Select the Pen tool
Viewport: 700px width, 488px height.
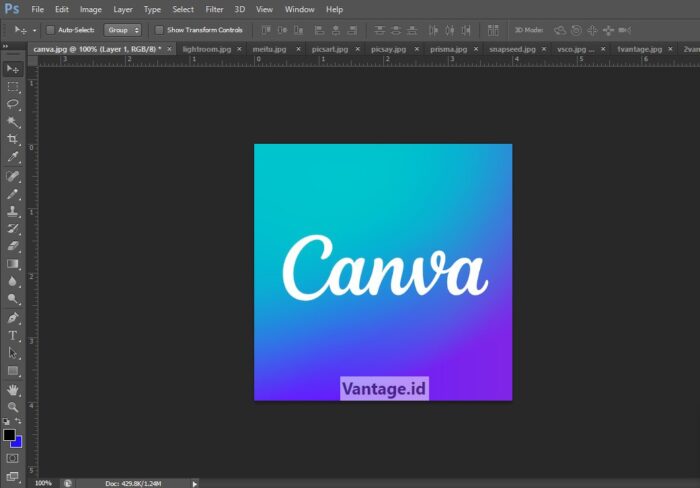point(13,317)
